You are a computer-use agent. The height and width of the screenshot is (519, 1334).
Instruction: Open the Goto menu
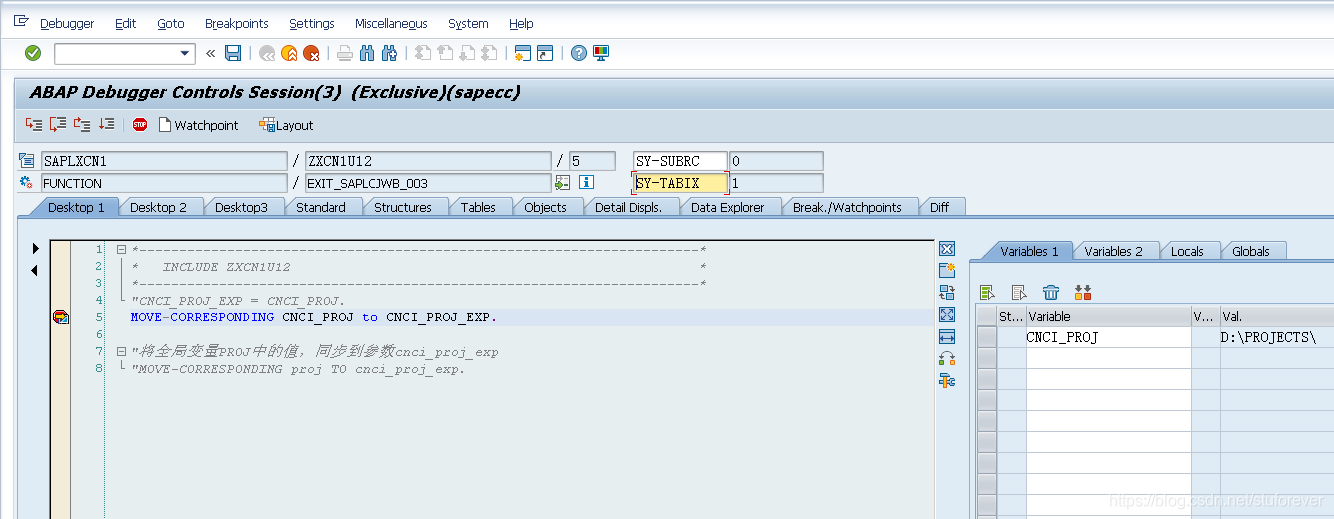click(171, 23)
